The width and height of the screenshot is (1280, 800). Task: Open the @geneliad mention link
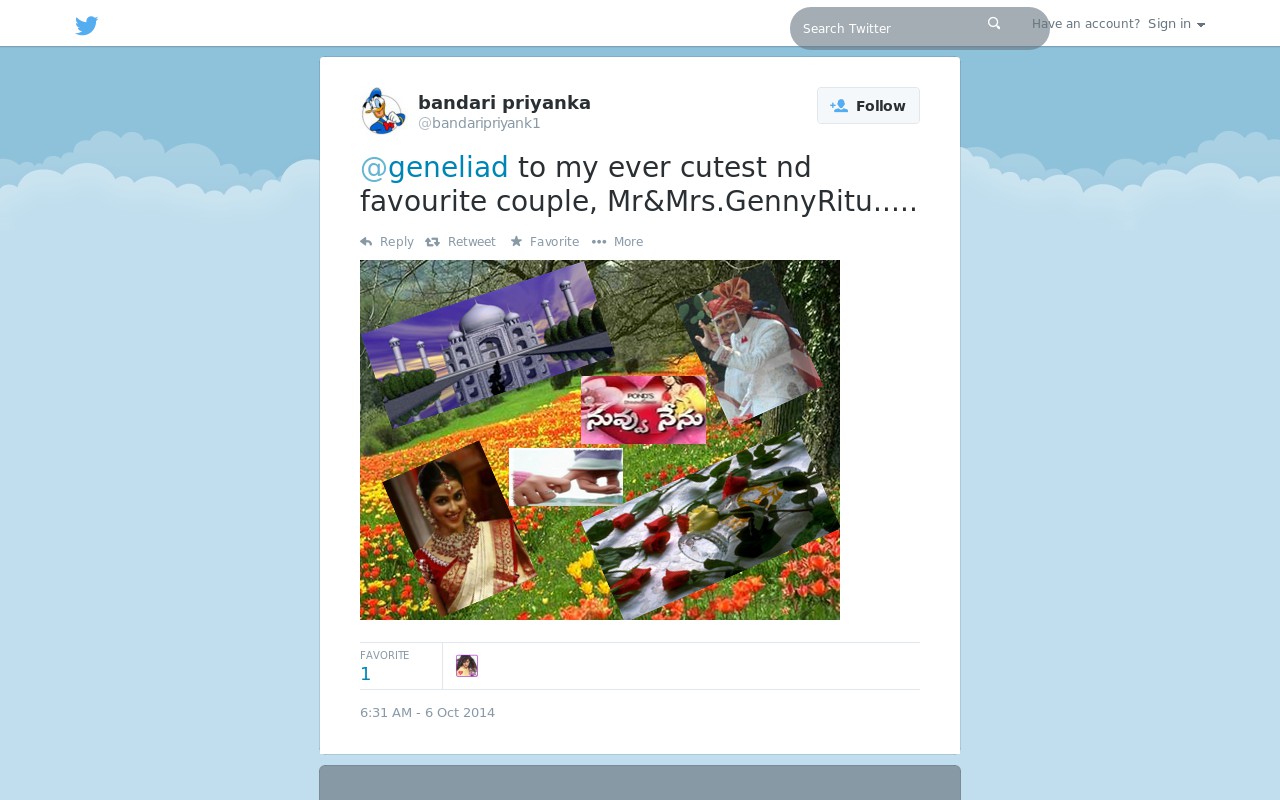[x=434, y=167]
